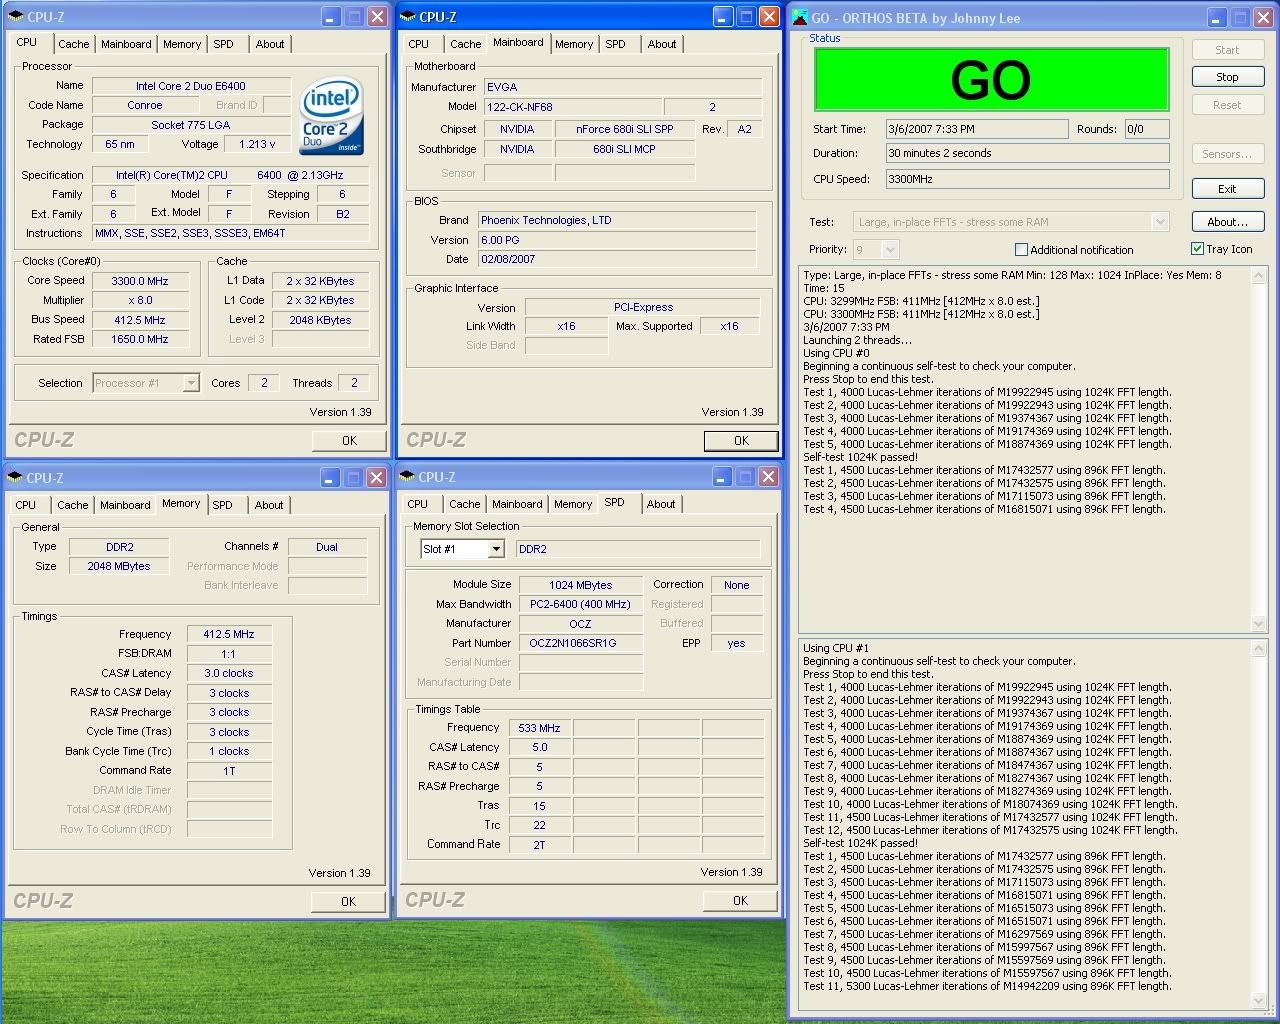Open Mainboard tab in the Memory tab window
Screen dimensions: 1280x1024
[x=125, y=505]
